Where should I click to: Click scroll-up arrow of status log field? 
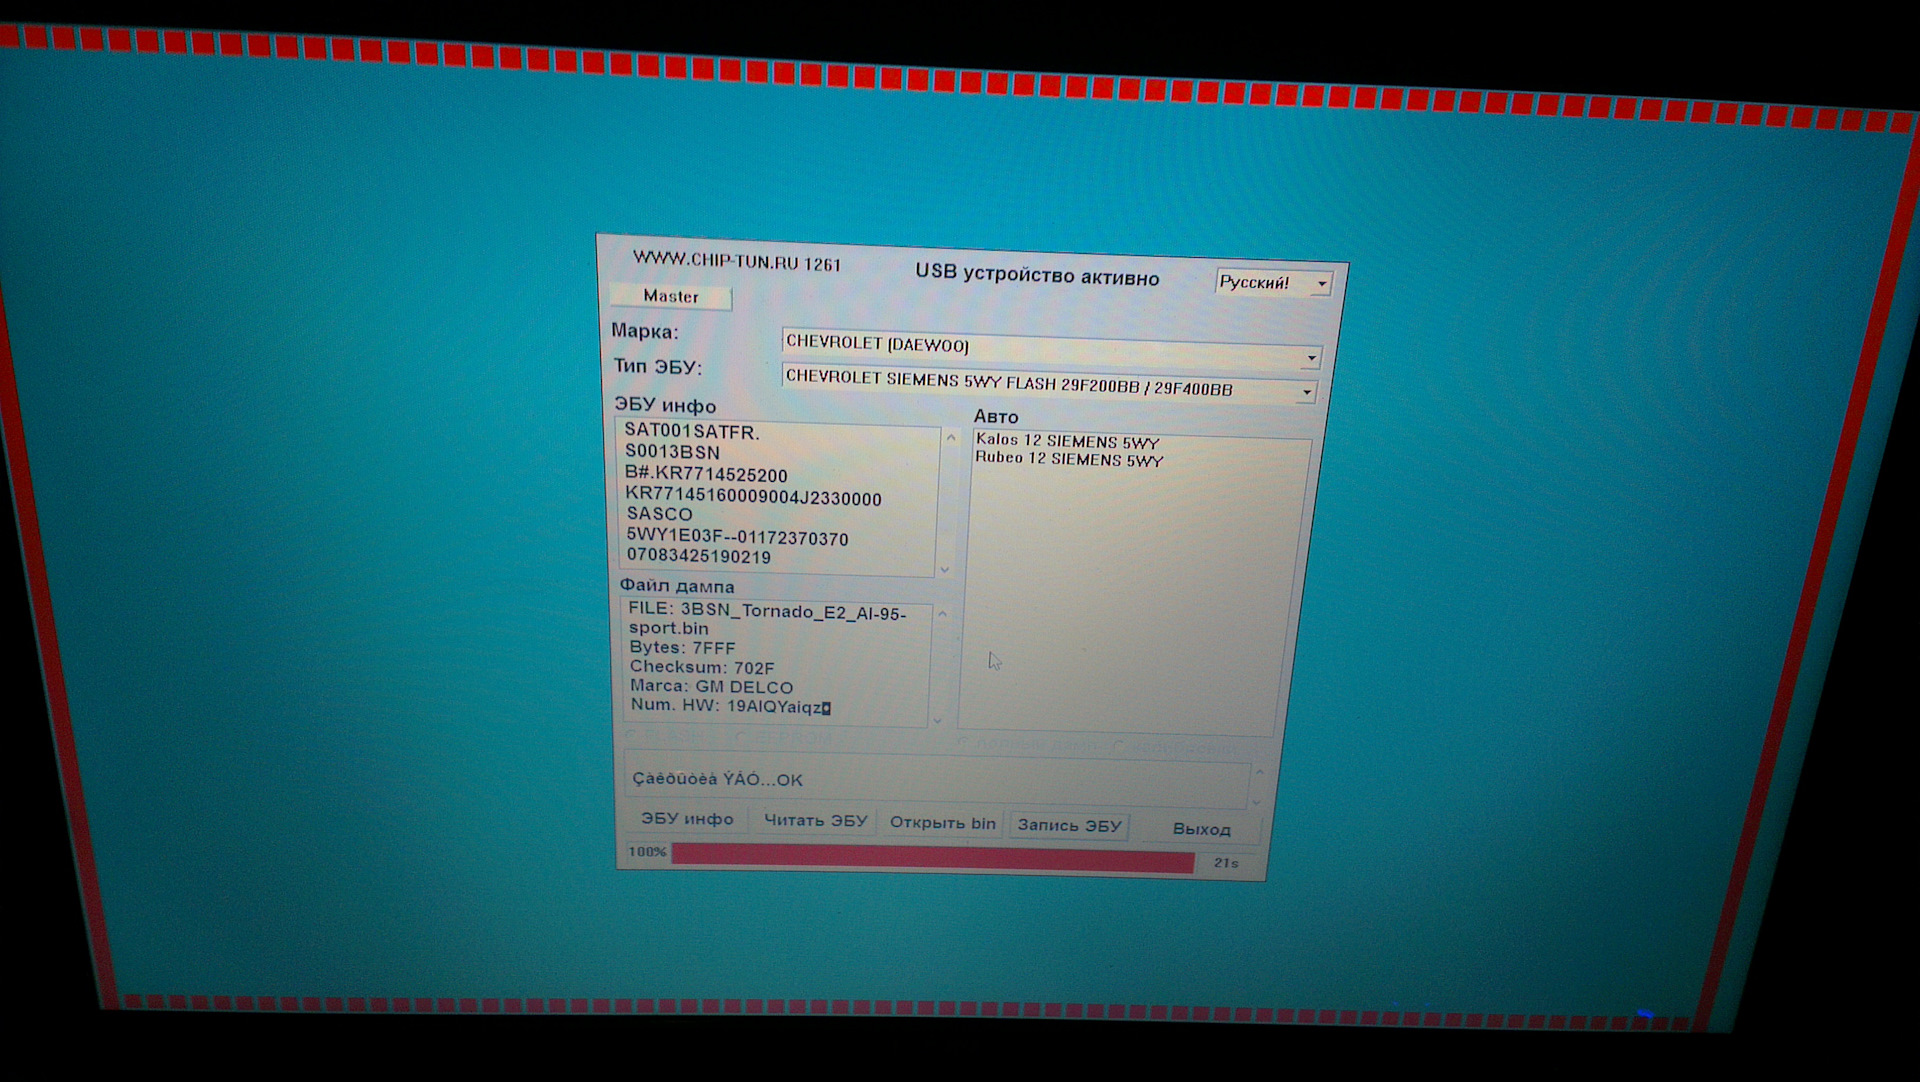pyautogui.click(x=1259, y=772)
